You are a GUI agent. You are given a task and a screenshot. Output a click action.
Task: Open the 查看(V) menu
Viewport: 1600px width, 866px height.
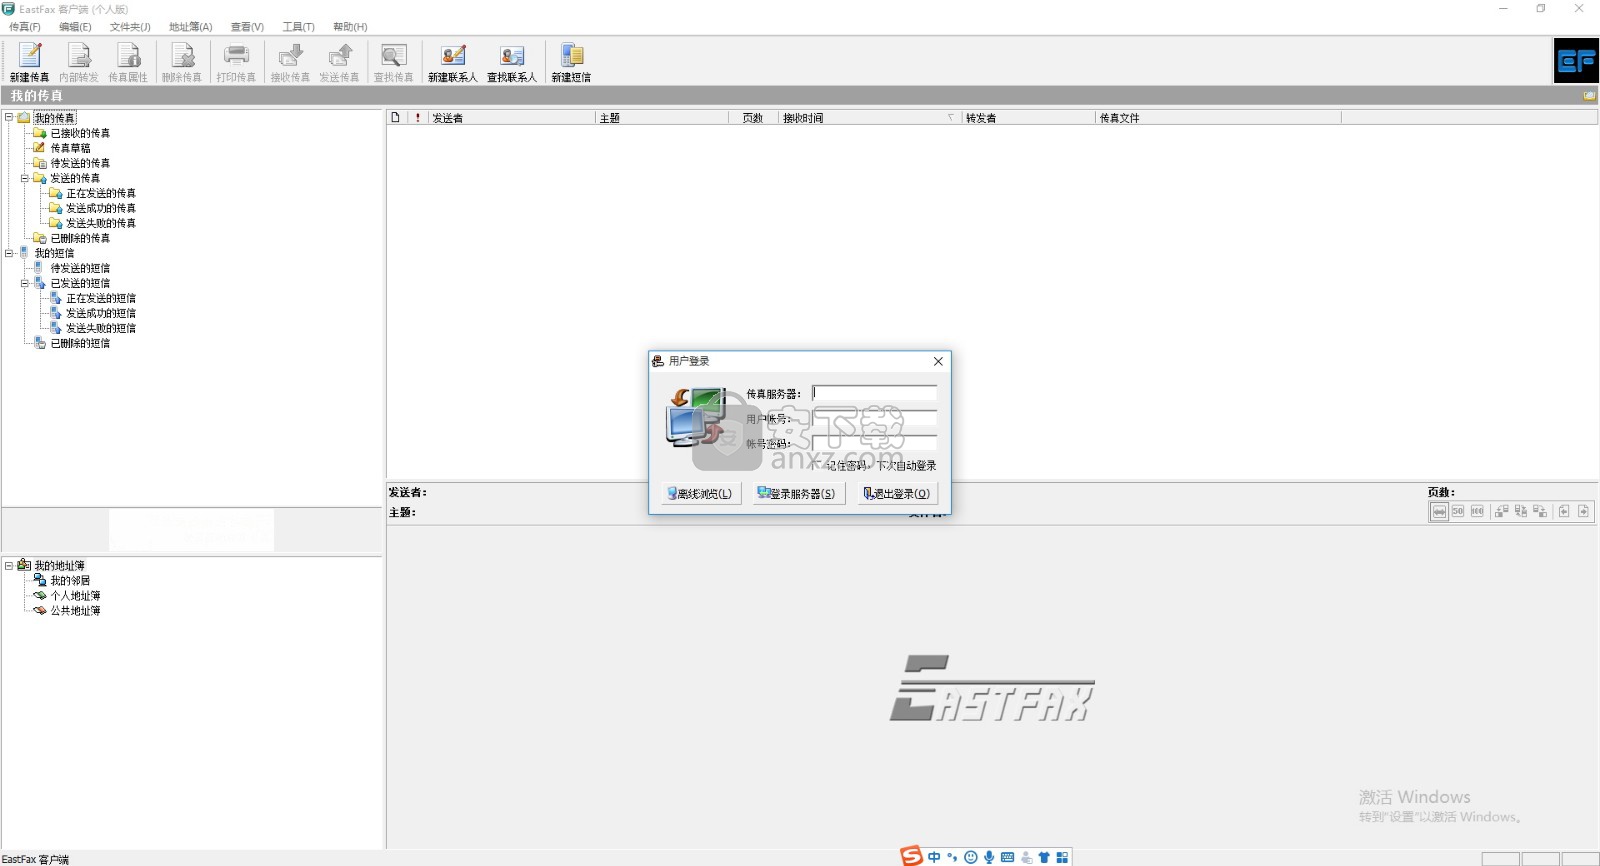(247, 27)
